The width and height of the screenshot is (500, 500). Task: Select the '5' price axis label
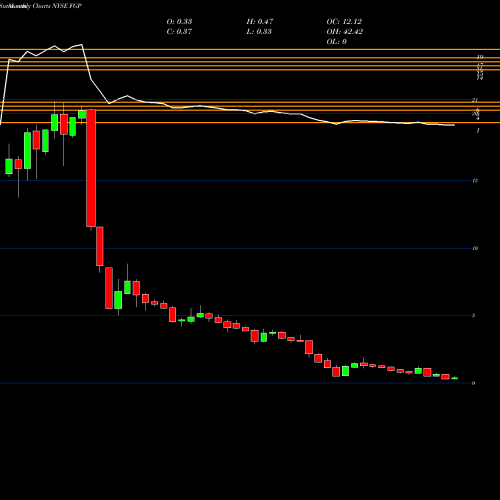point(473,315)
